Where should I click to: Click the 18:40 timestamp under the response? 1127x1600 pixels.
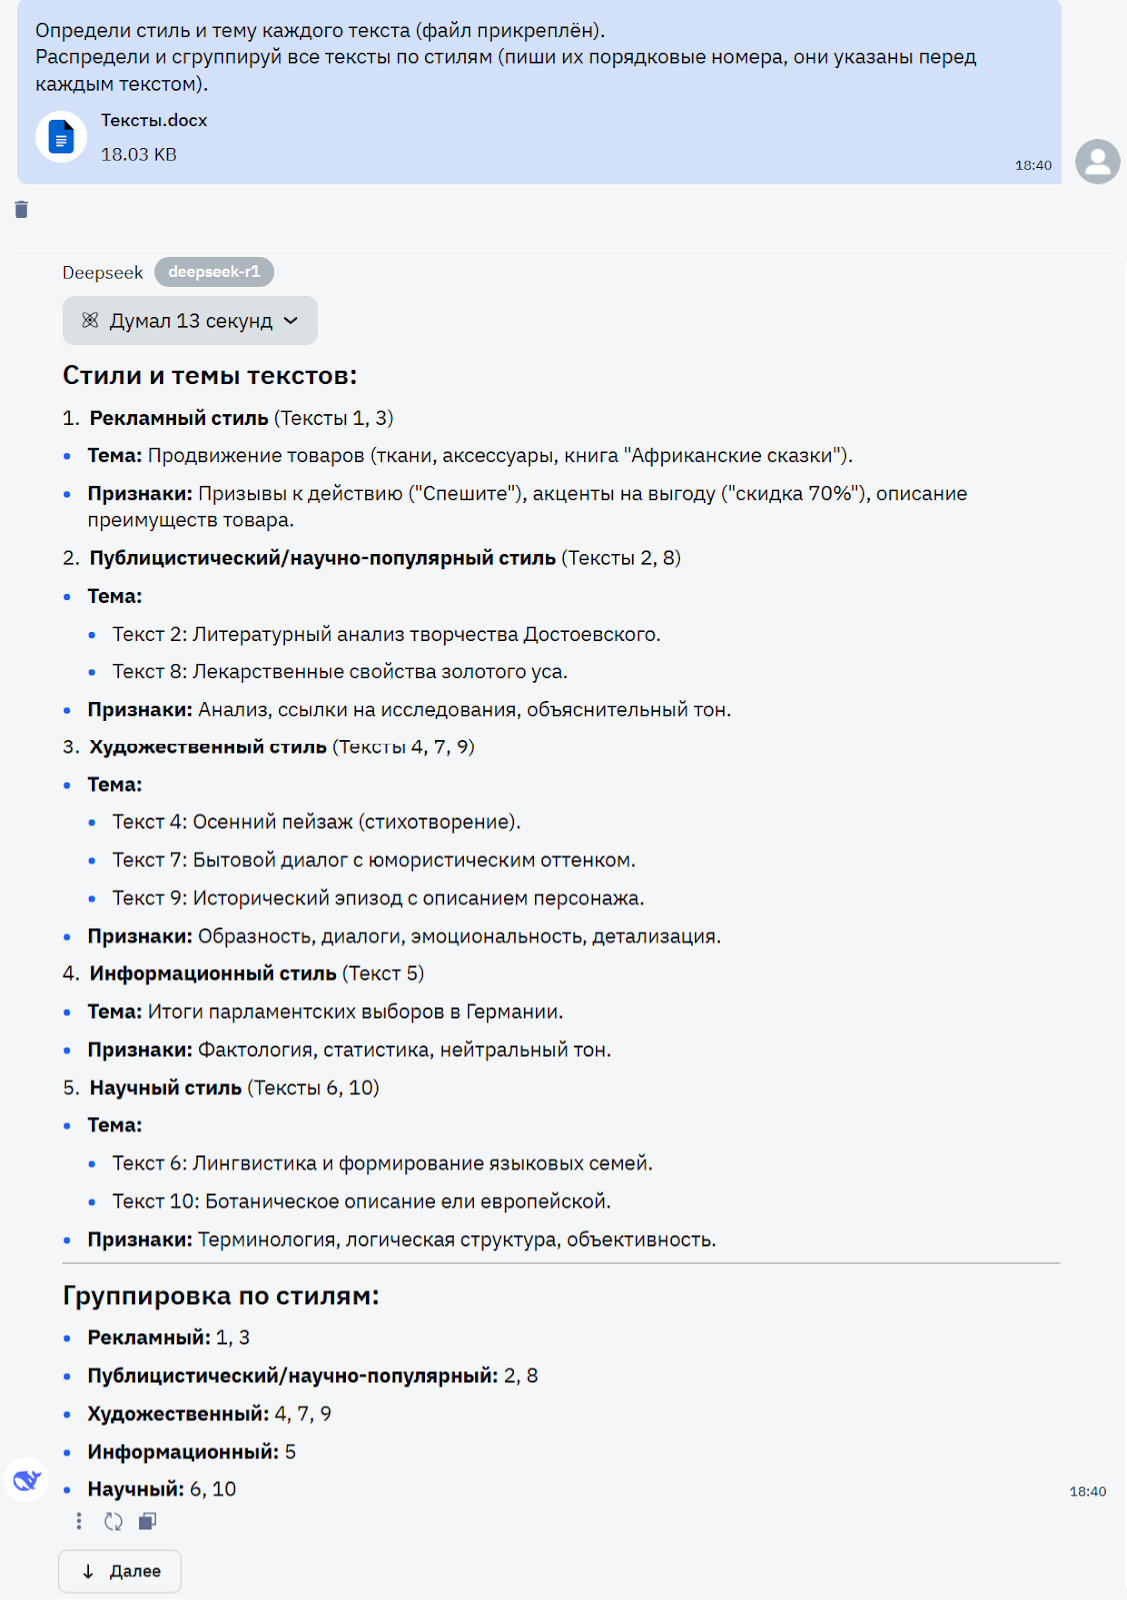pos(1088,1489)
